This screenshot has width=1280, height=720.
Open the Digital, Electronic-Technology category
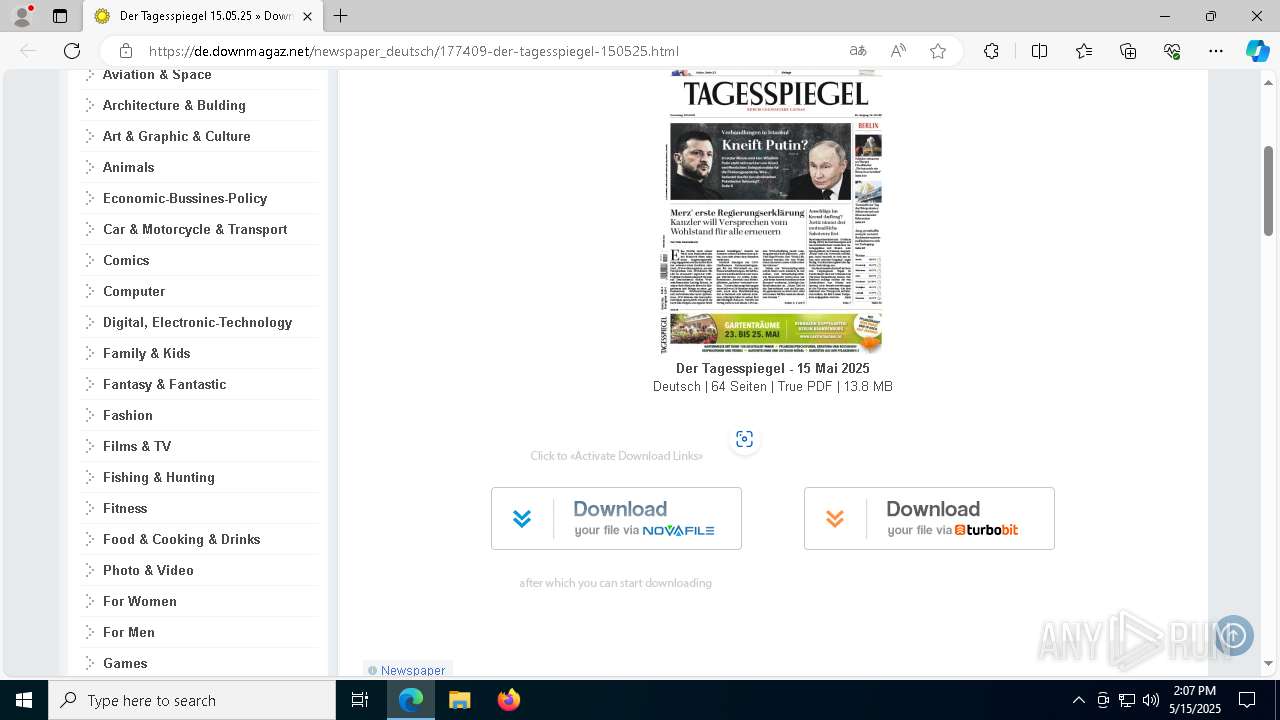point(197,322)
